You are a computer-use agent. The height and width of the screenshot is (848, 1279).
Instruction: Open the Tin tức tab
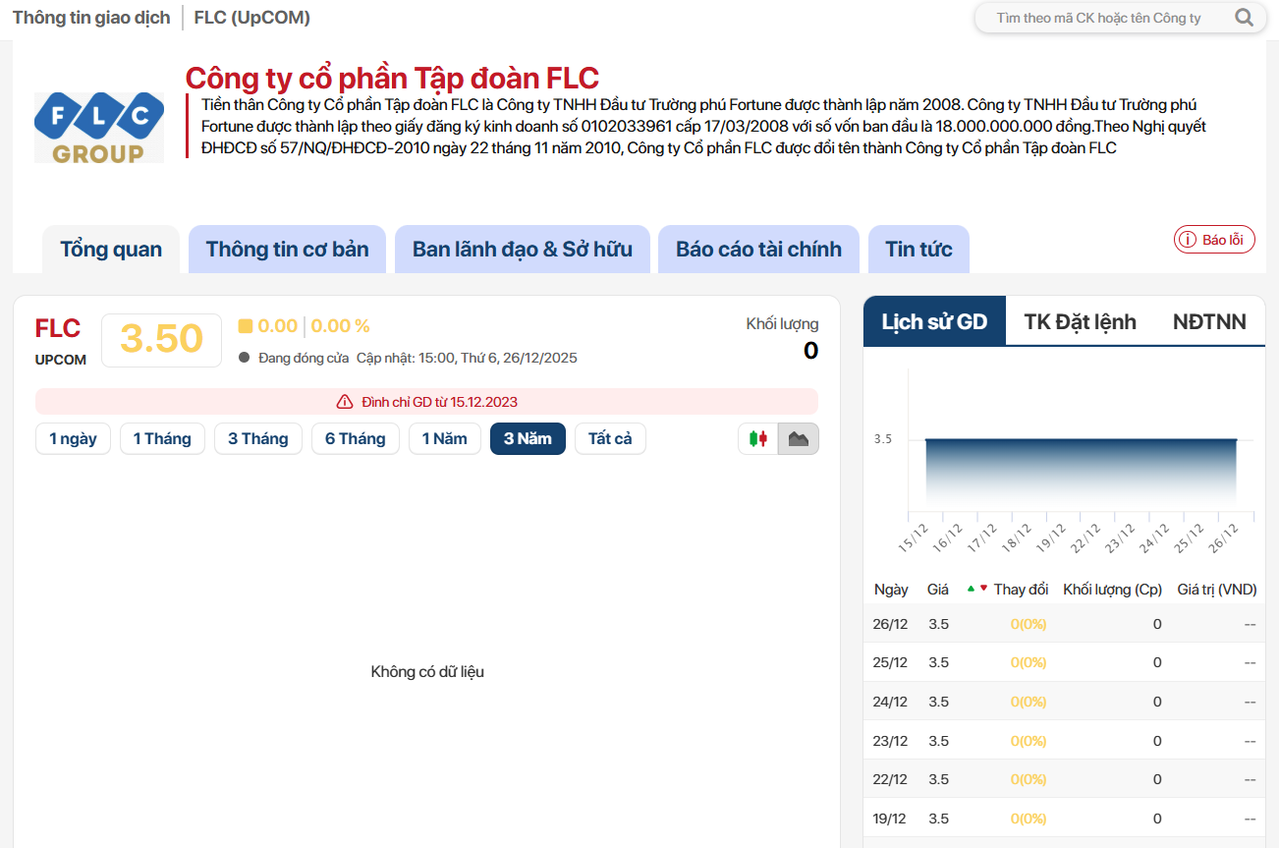pyautogui.click(x=918, y=249)
